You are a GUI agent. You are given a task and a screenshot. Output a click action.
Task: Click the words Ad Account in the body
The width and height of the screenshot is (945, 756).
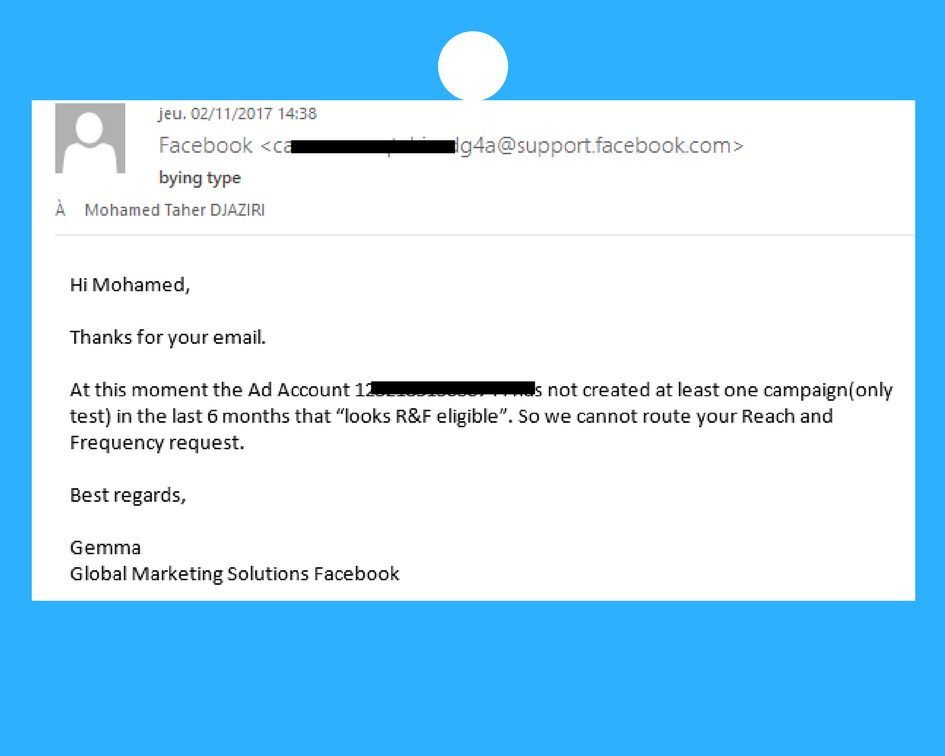pyautogui.click(x=300, y=390)
